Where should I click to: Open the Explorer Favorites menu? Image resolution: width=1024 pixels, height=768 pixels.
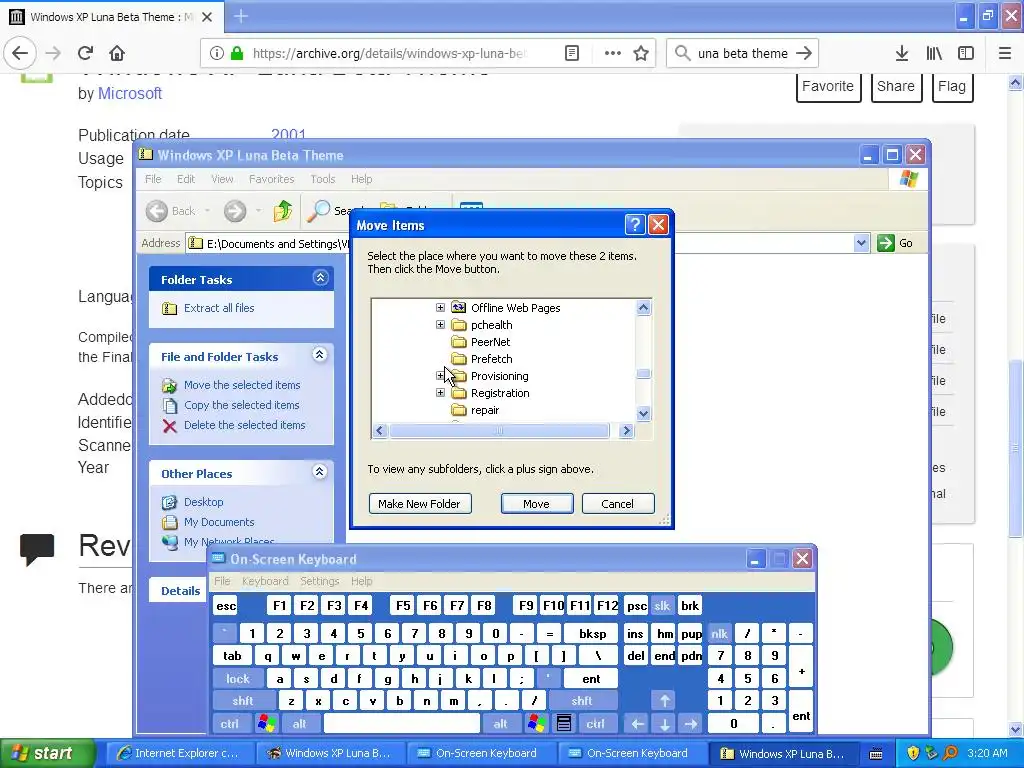(x=271, y=179)
